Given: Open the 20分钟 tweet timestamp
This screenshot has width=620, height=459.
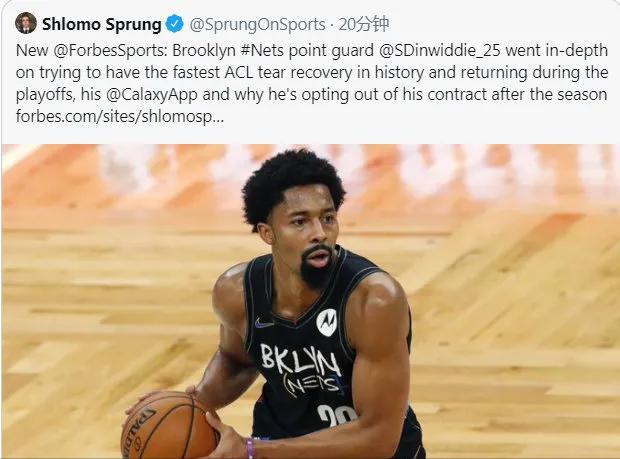Looking at the screenshot, I should click(x=364, y=25).
